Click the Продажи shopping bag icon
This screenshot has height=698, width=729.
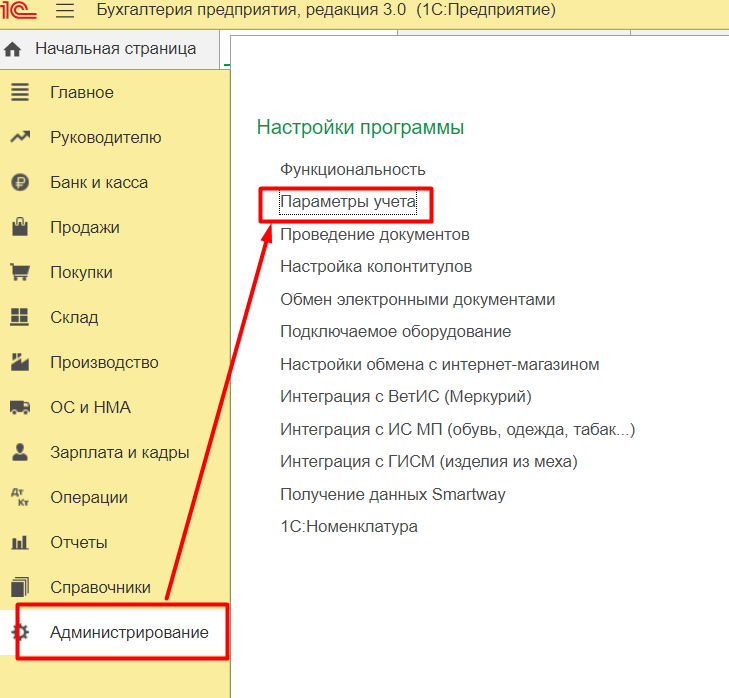tap(19, 227)
